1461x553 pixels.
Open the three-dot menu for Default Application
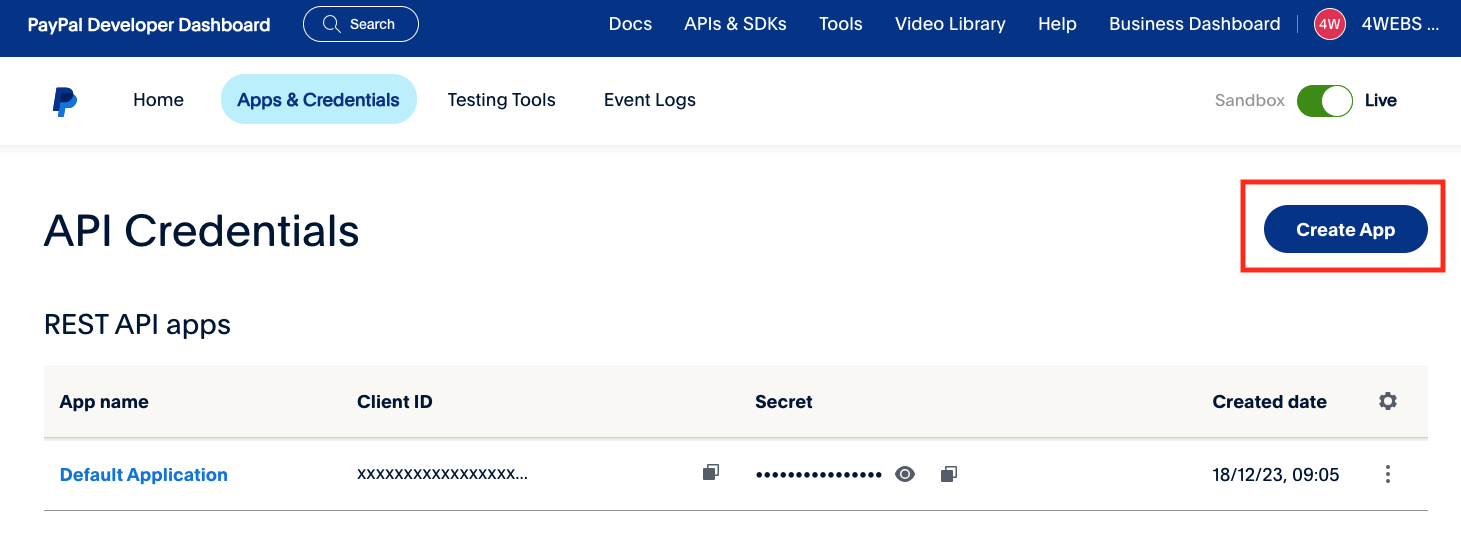(x=1388, y=474)
